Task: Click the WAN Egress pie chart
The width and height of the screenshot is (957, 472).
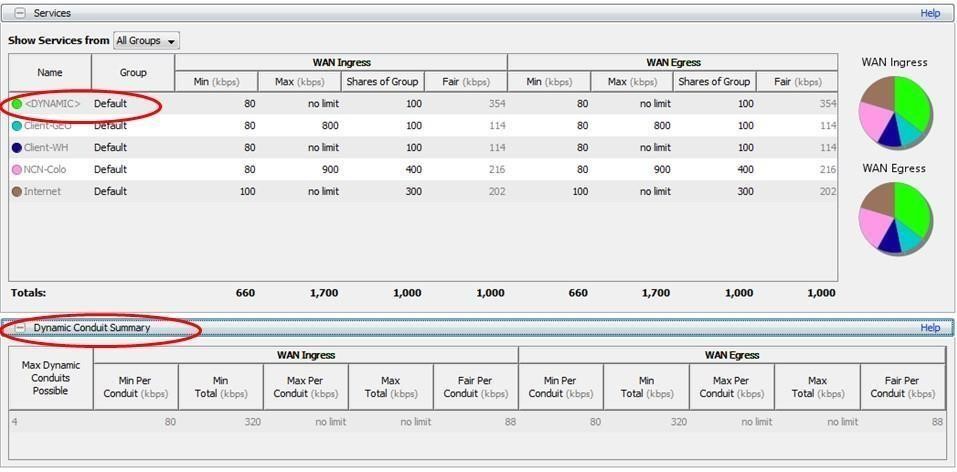Action: click(895, 218)
